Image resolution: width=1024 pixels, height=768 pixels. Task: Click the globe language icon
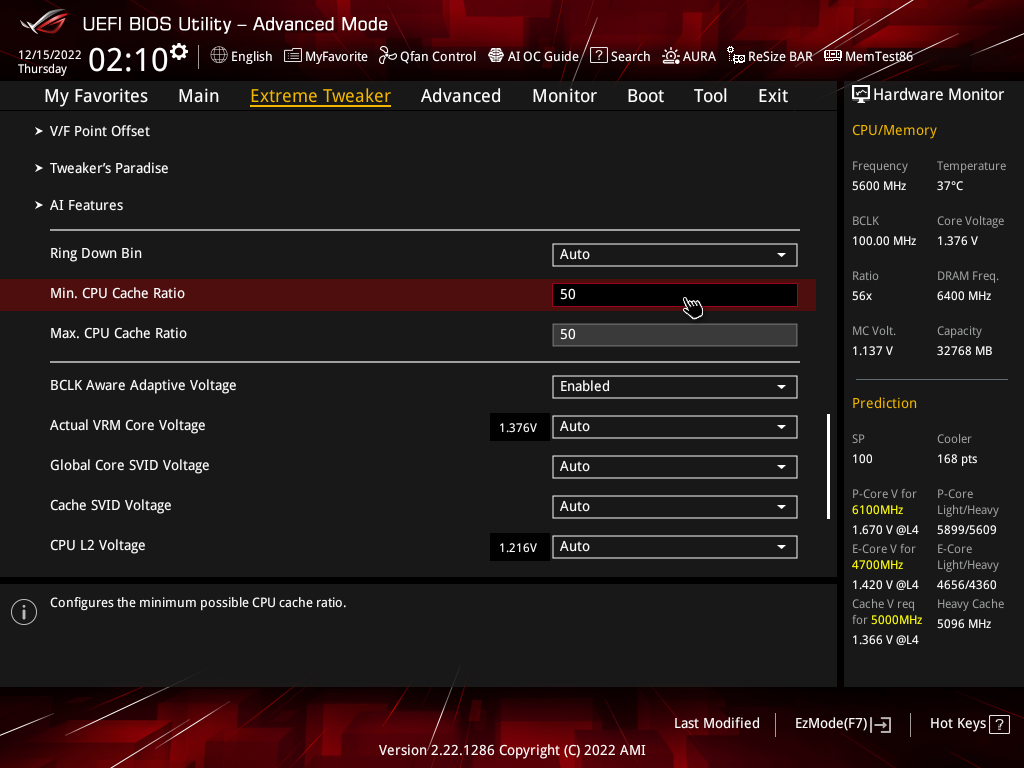[219, 56]
